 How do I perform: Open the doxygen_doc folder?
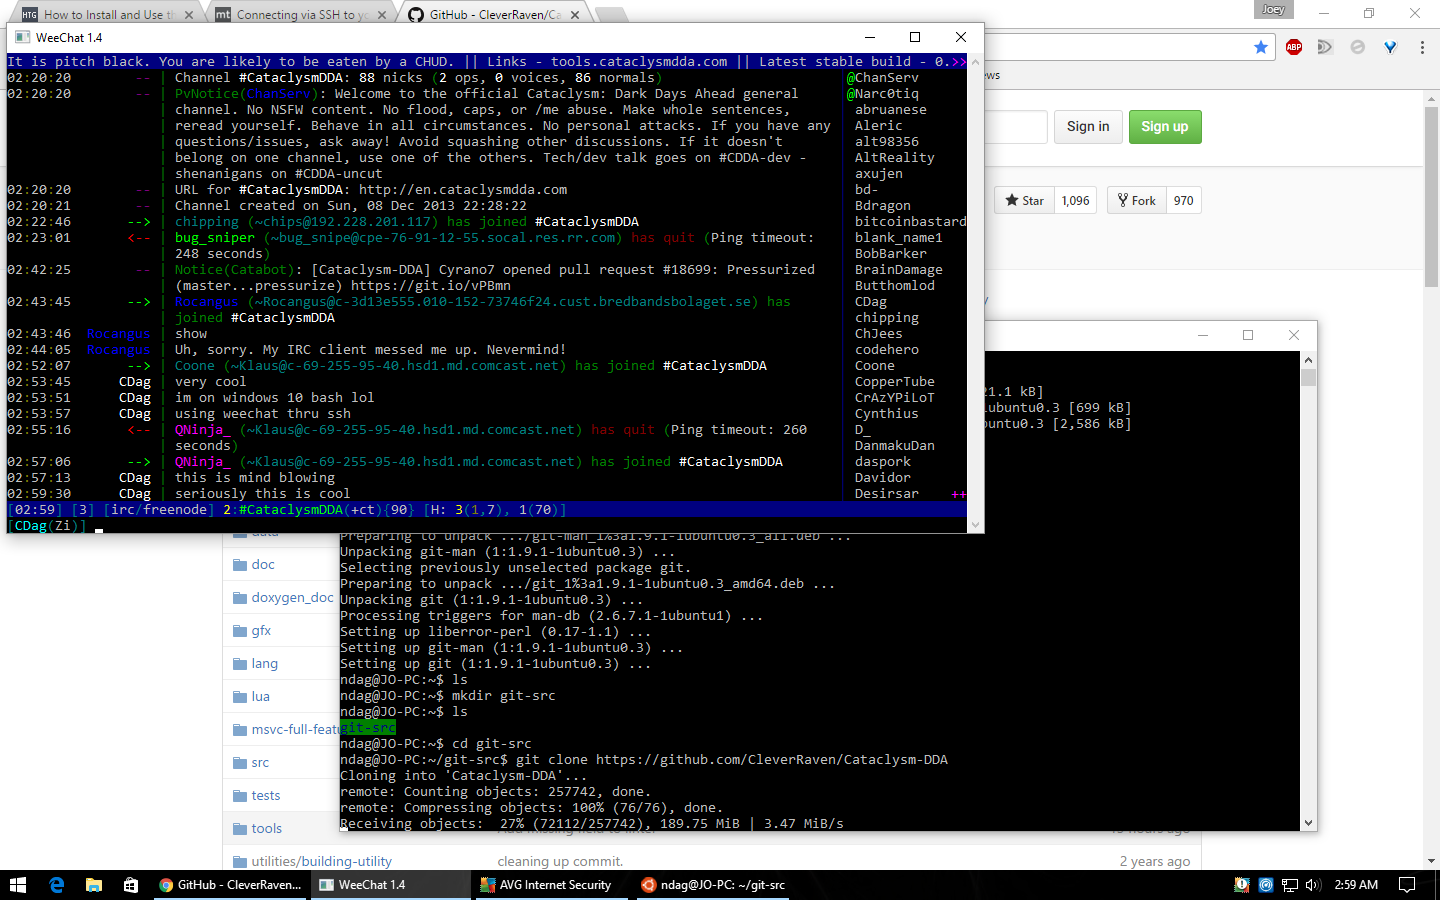point(292,598)
